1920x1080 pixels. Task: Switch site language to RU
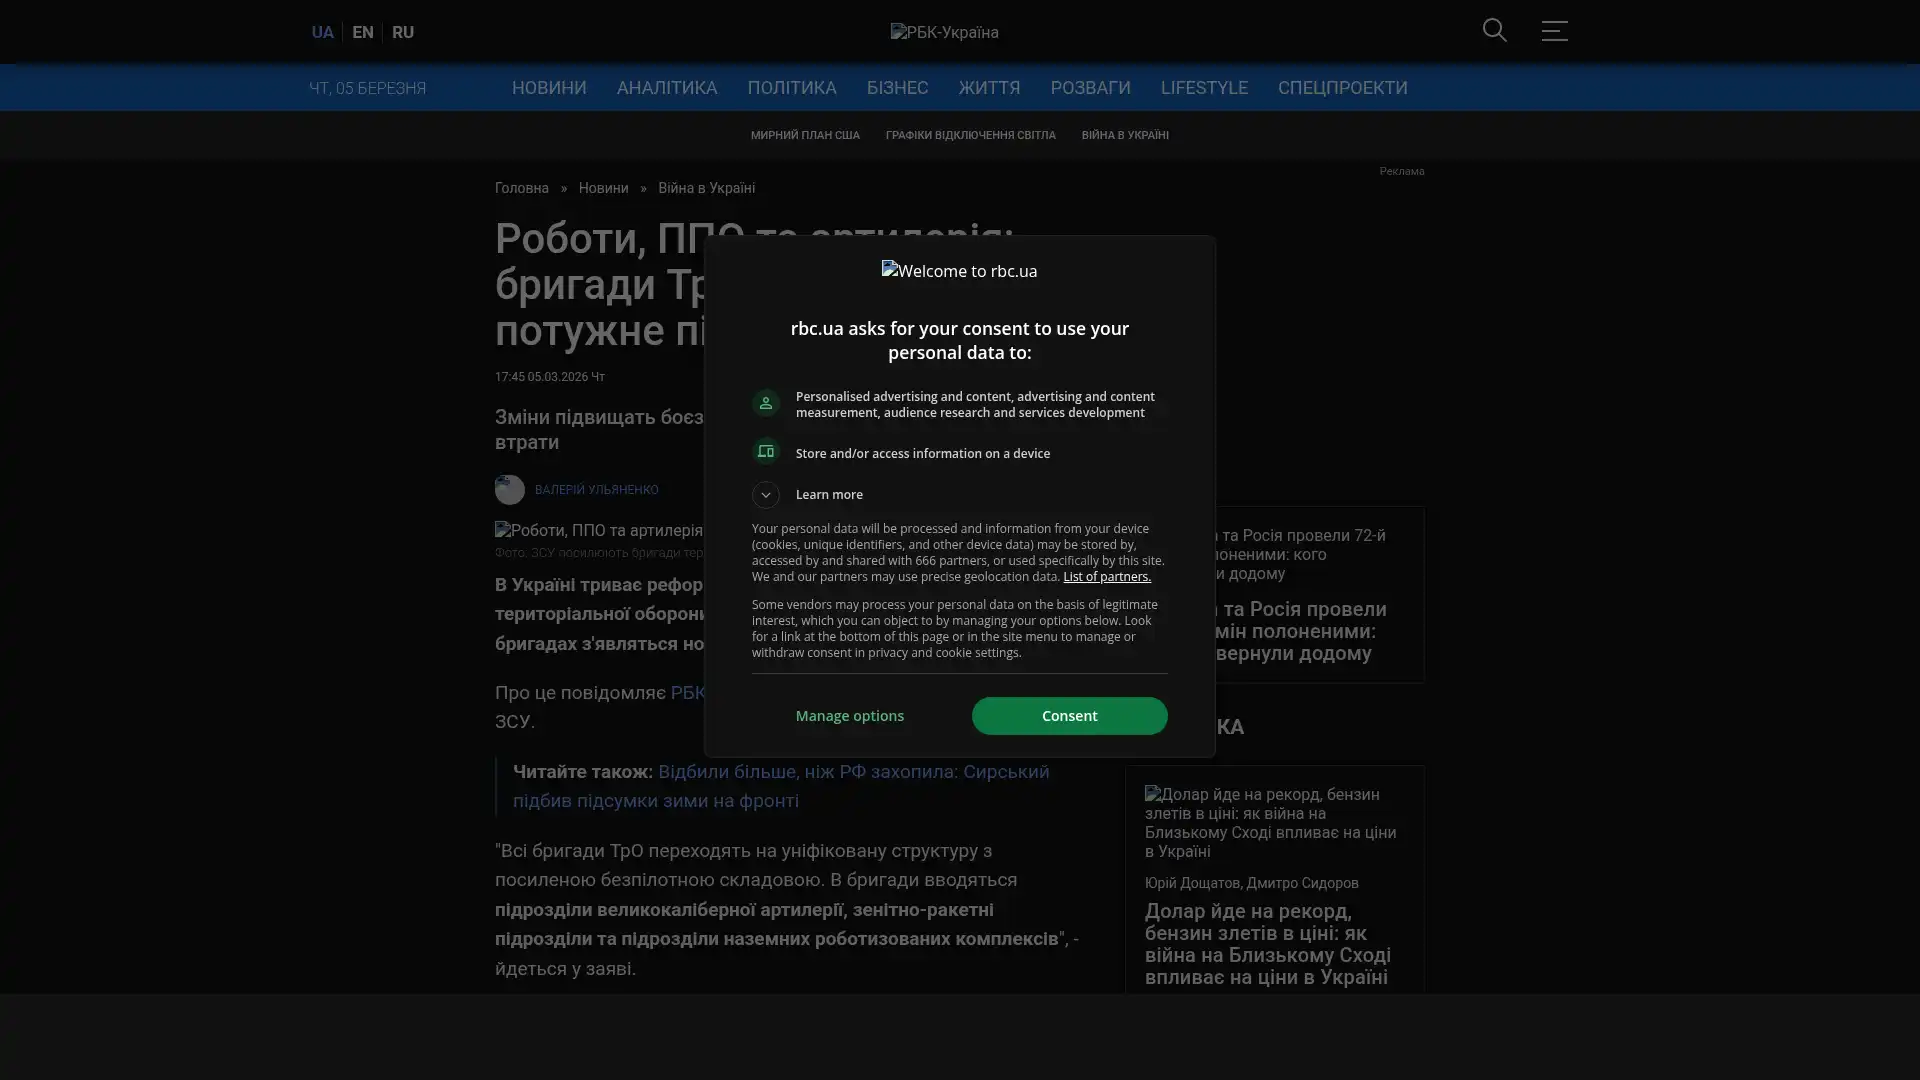pyautogui.click(x=403, y=32)
